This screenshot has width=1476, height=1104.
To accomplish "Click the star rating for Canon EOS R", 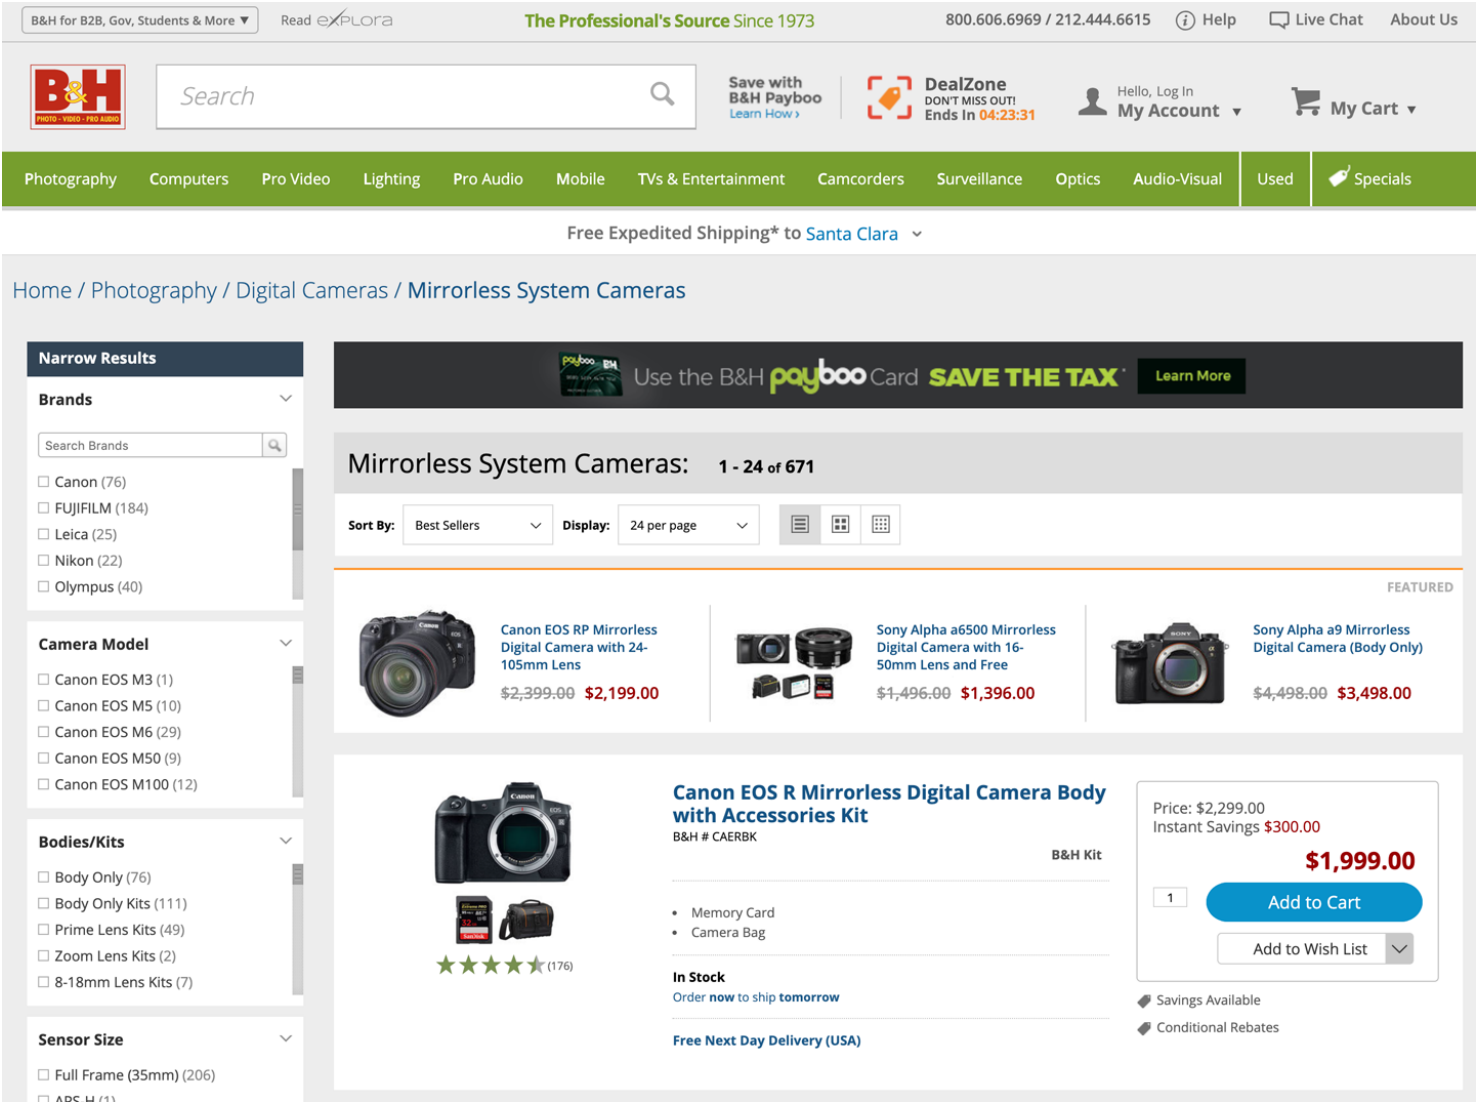I will point(490,965).
